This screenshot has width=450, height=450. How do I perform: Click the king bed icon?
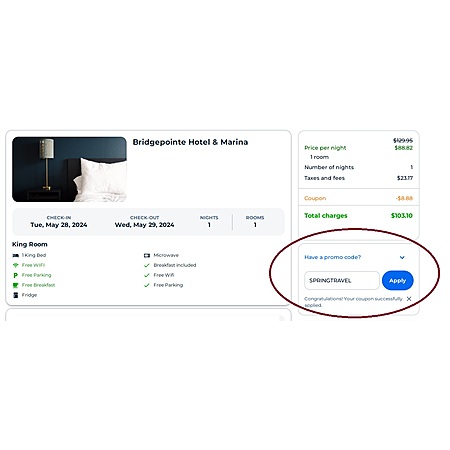point(15,255)
